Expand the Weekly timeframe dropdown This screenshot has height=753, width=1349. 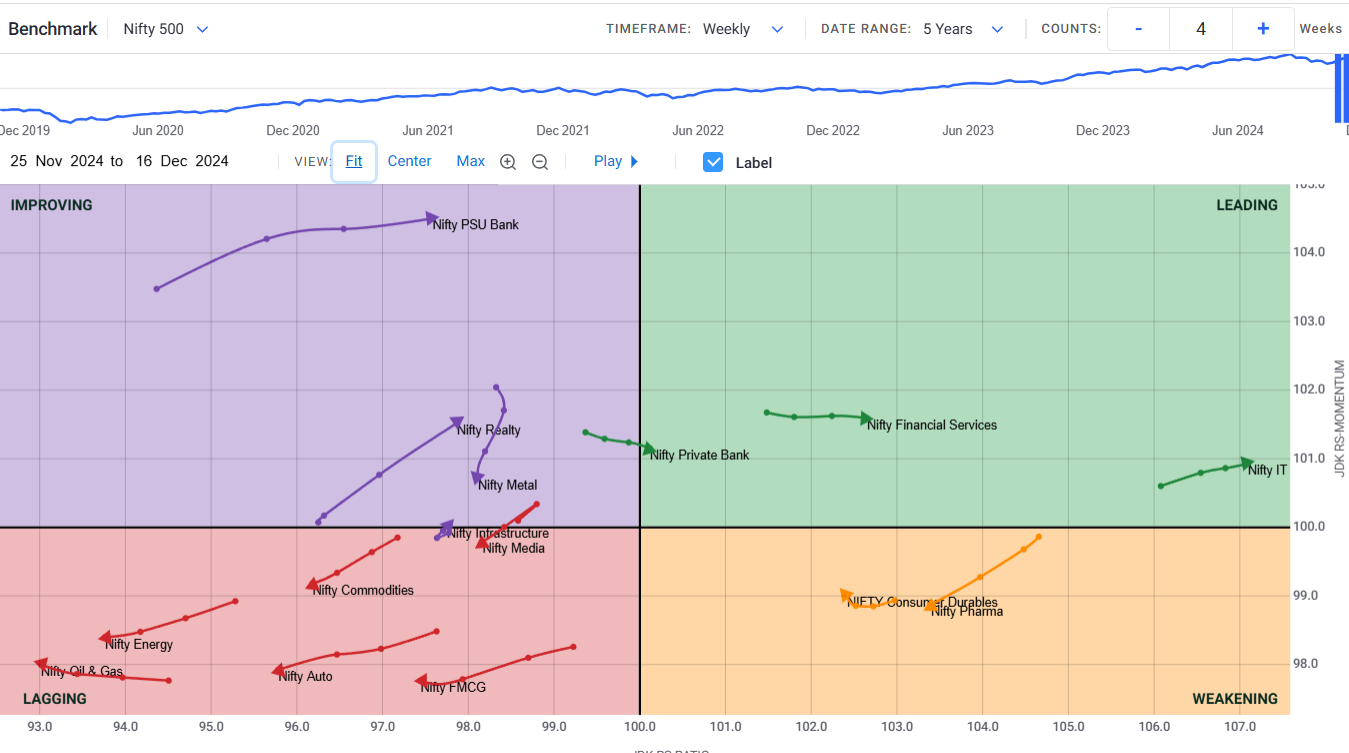pyautogui.click(x=743, y=29)
